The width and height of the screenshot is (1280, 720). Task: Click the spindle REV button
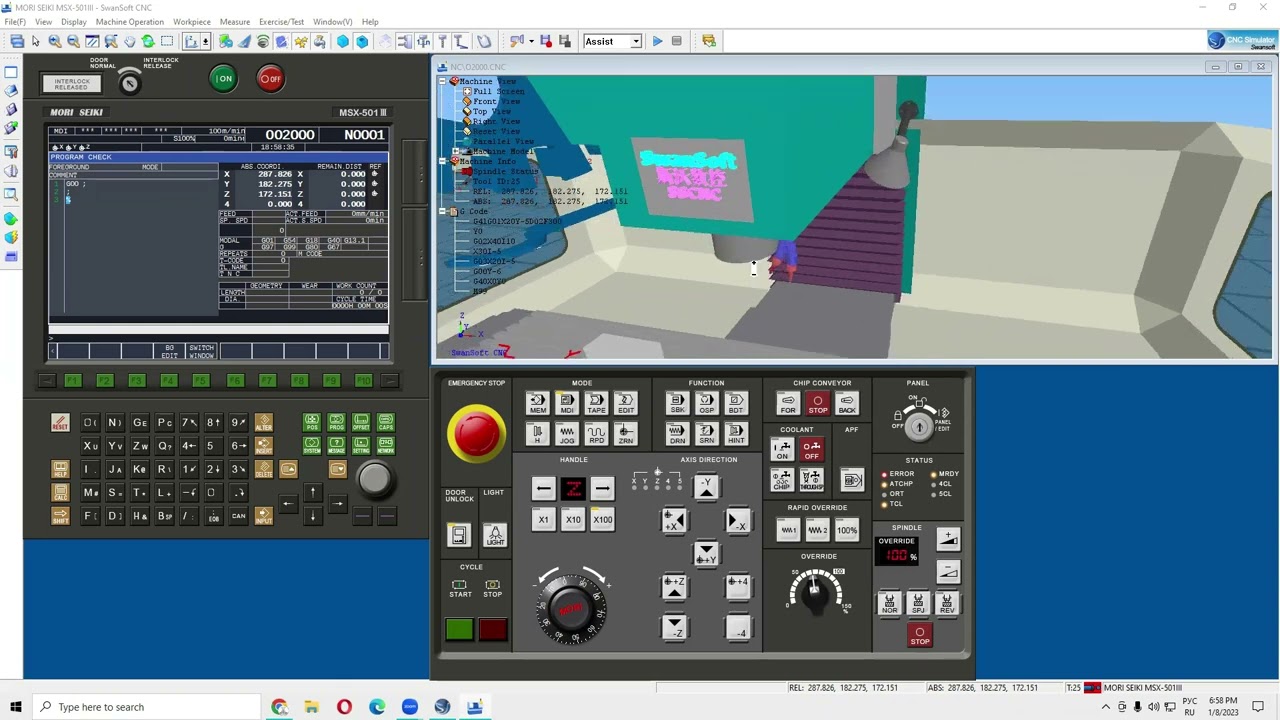[947, 603]
